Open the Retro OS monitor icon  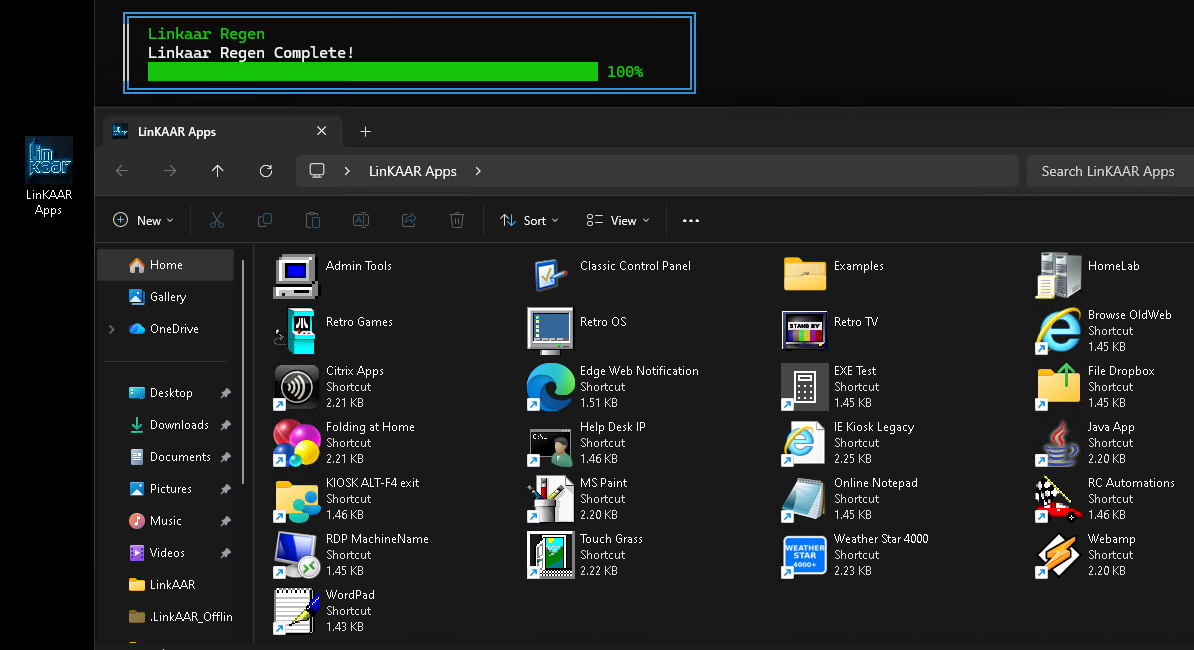[550, 331]
